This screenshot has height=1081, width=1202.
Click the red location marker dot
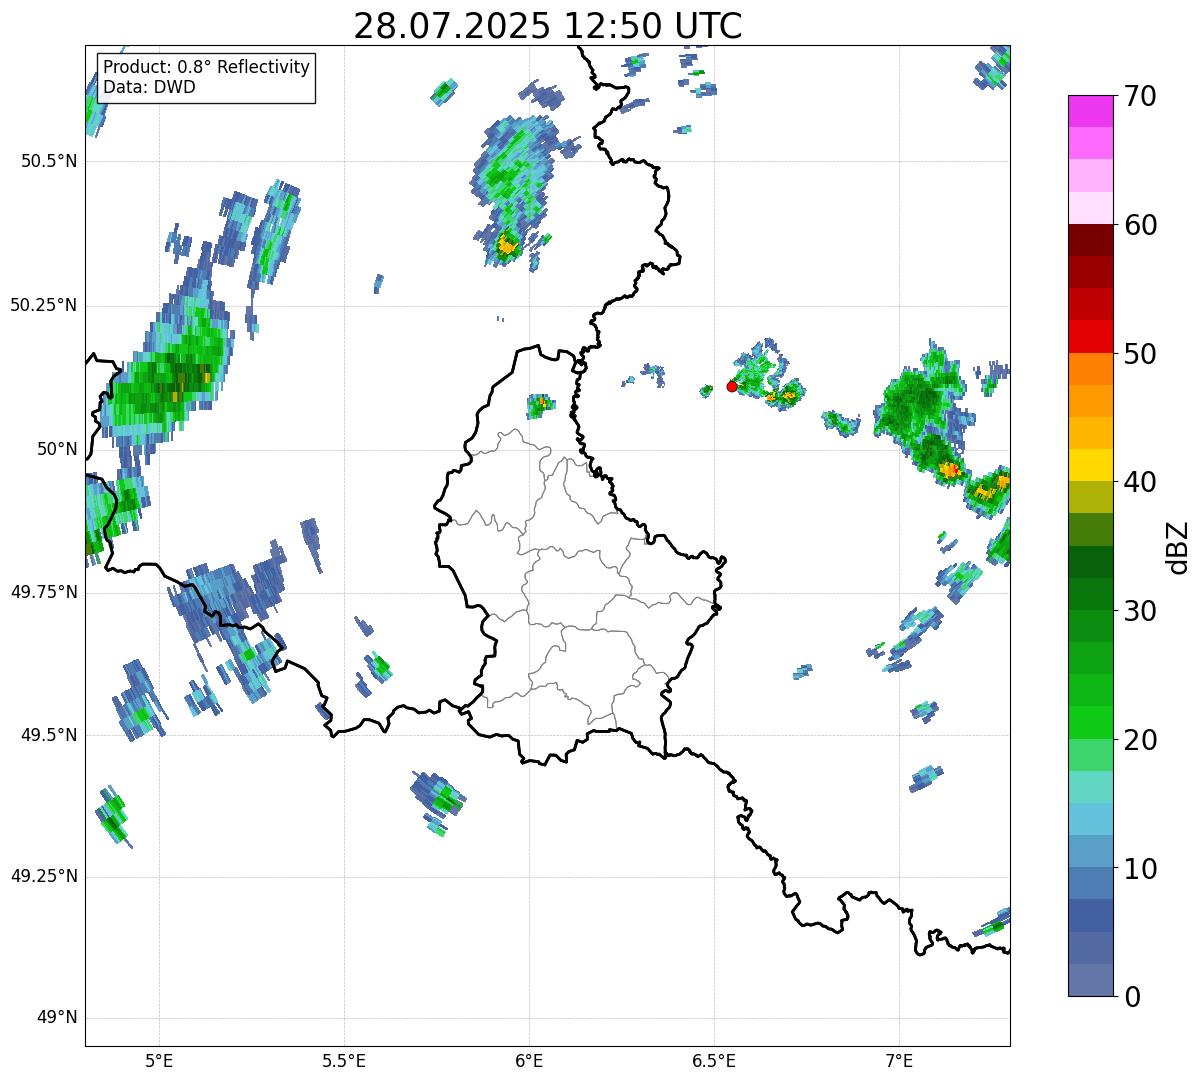pyautogui.click(x=731, y=386)
